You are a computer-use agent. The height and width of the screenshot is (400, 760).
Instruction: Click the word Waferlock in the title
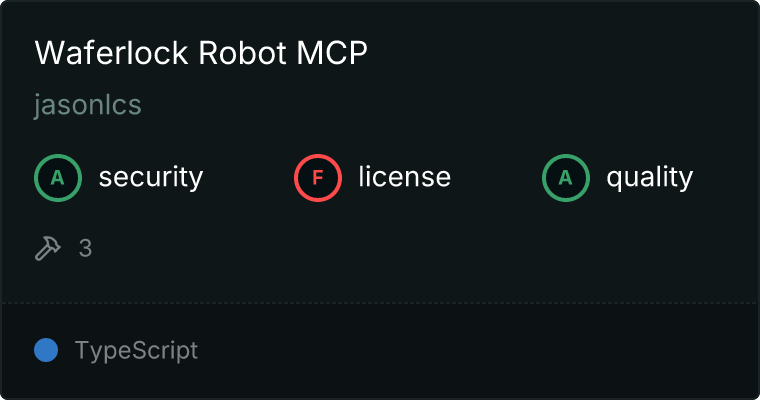[111, 52]
